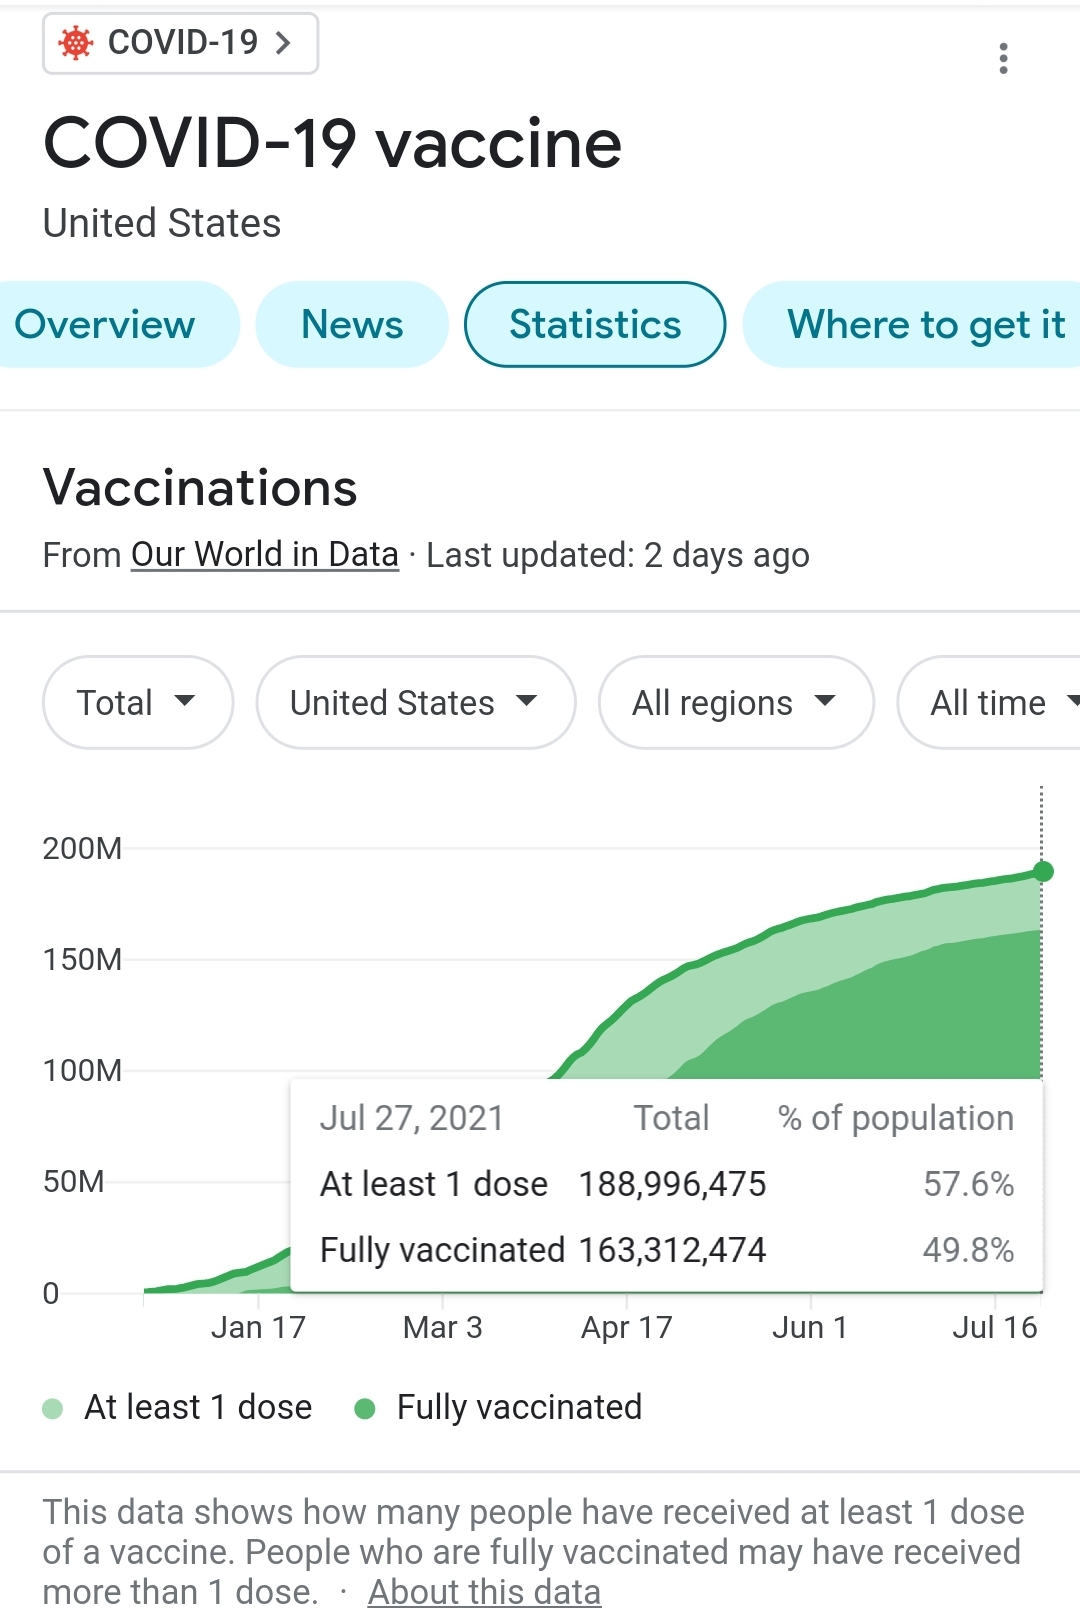The height and width of the screenshot is (1608, 1080).
Task: Toggle the At least 1 dose legend
Action: (198, 1407)
